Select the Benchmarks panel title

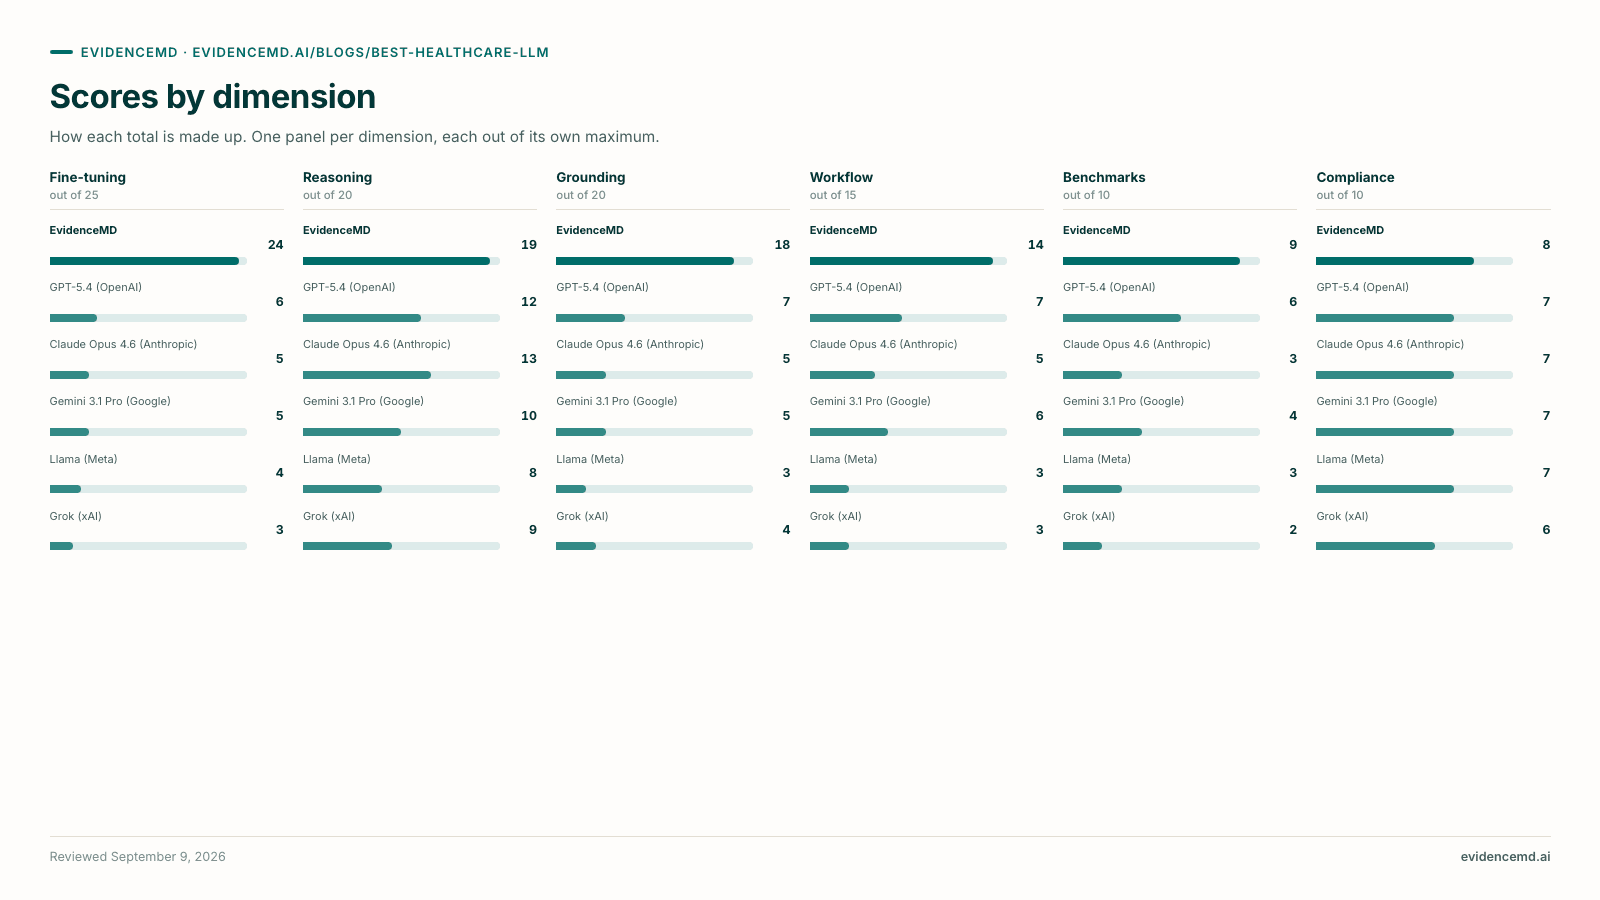point(1104,177)
